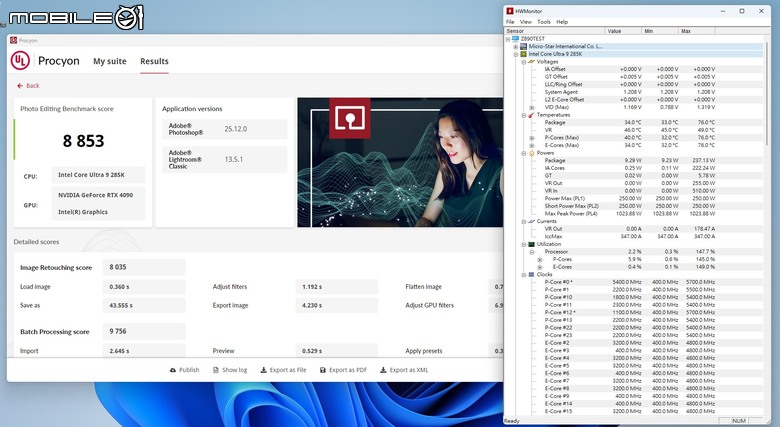Image resolution: width=780 pixels, height=427 pixels.
Task: Expand E-Cores (Max) temperatures
Action: click(532, 145)
